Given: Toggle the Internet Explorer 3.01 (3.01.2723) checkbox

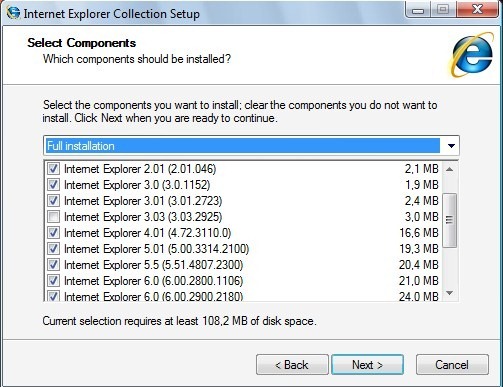Looking at the screenshot, I should point(53,201).
